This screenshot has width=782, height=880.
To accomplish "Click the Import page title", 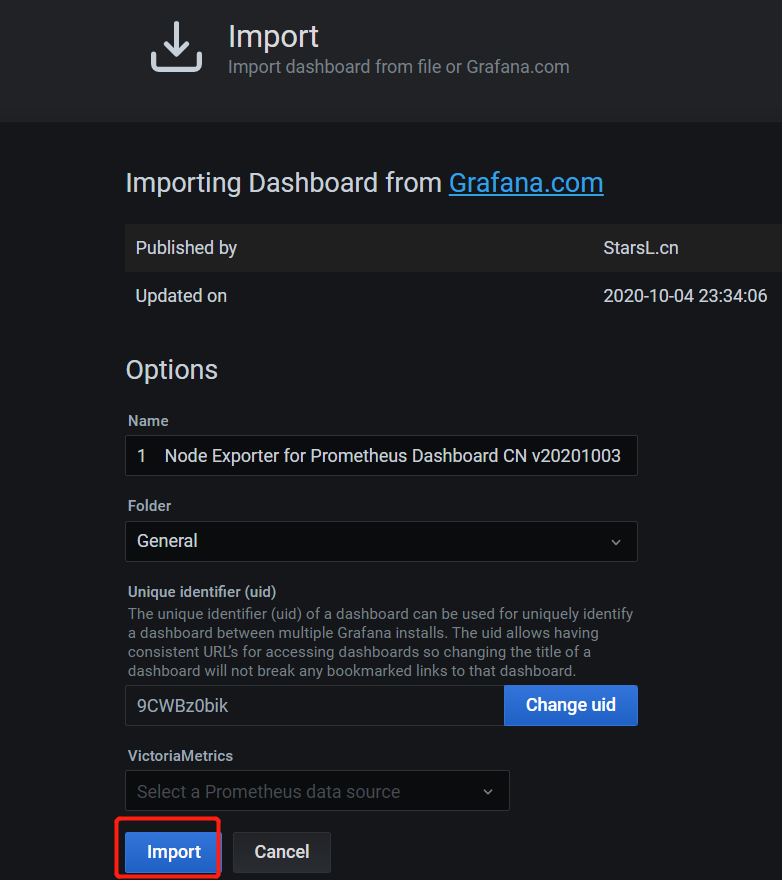I will point(273,37).
